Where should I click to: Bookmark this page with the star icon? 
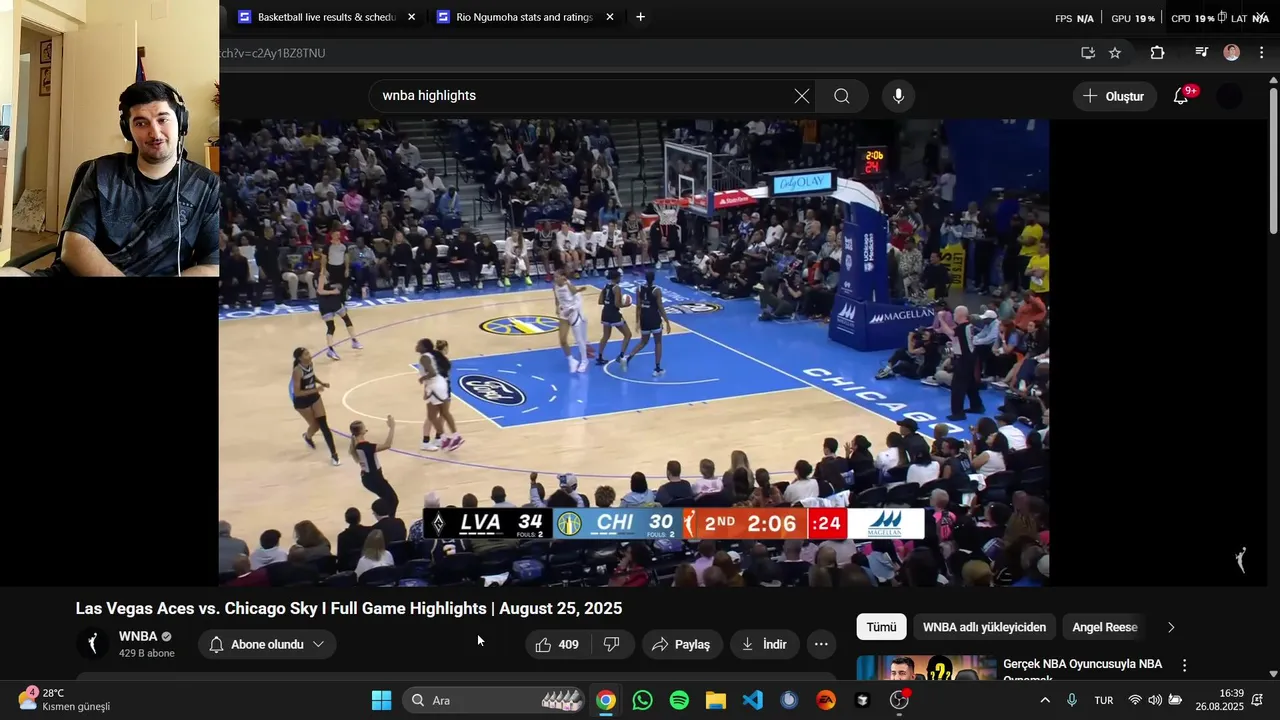tap(1115, 53)
